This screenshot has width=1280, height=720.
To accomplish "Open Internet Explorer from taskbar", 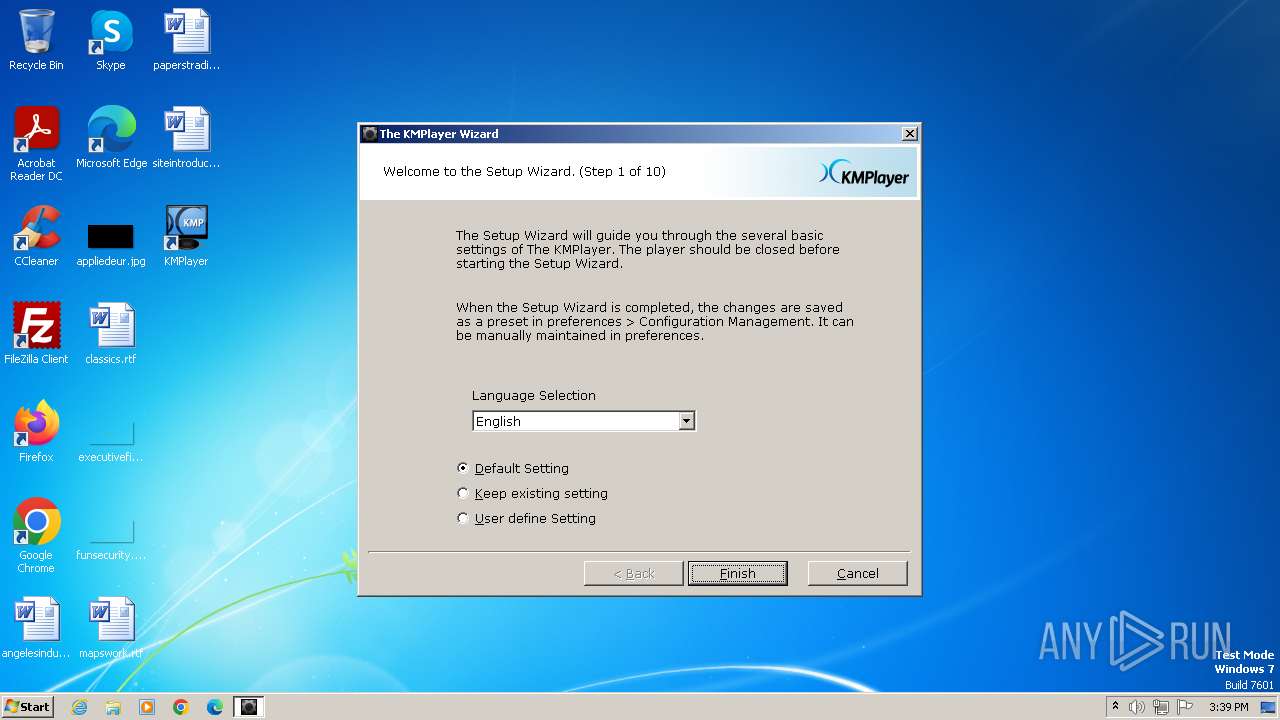I will click(x=79, y=707).
